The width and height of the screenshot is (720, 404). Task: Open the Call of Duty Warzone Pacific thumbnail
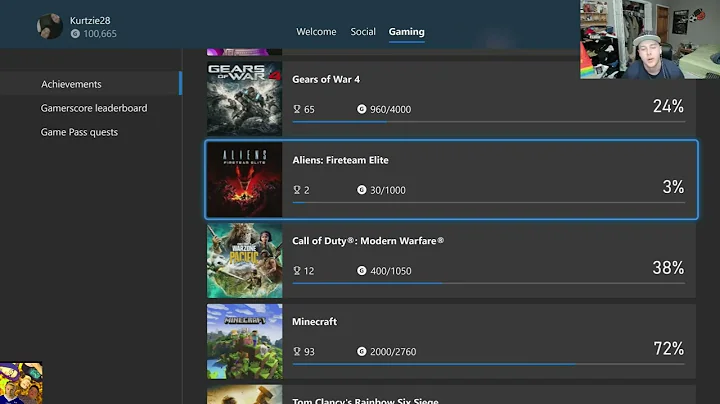[x=244, y=260]
